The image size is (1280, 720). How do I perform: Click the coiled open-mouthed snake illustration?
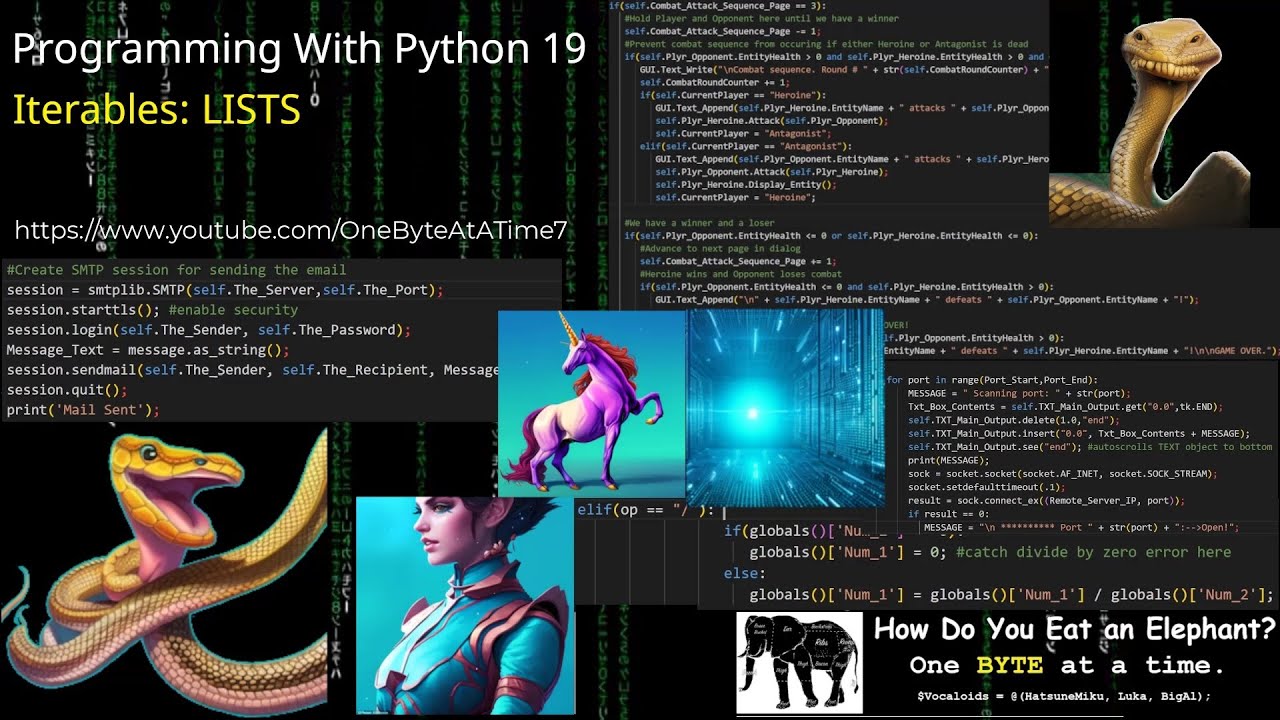[x=165, y=572]
